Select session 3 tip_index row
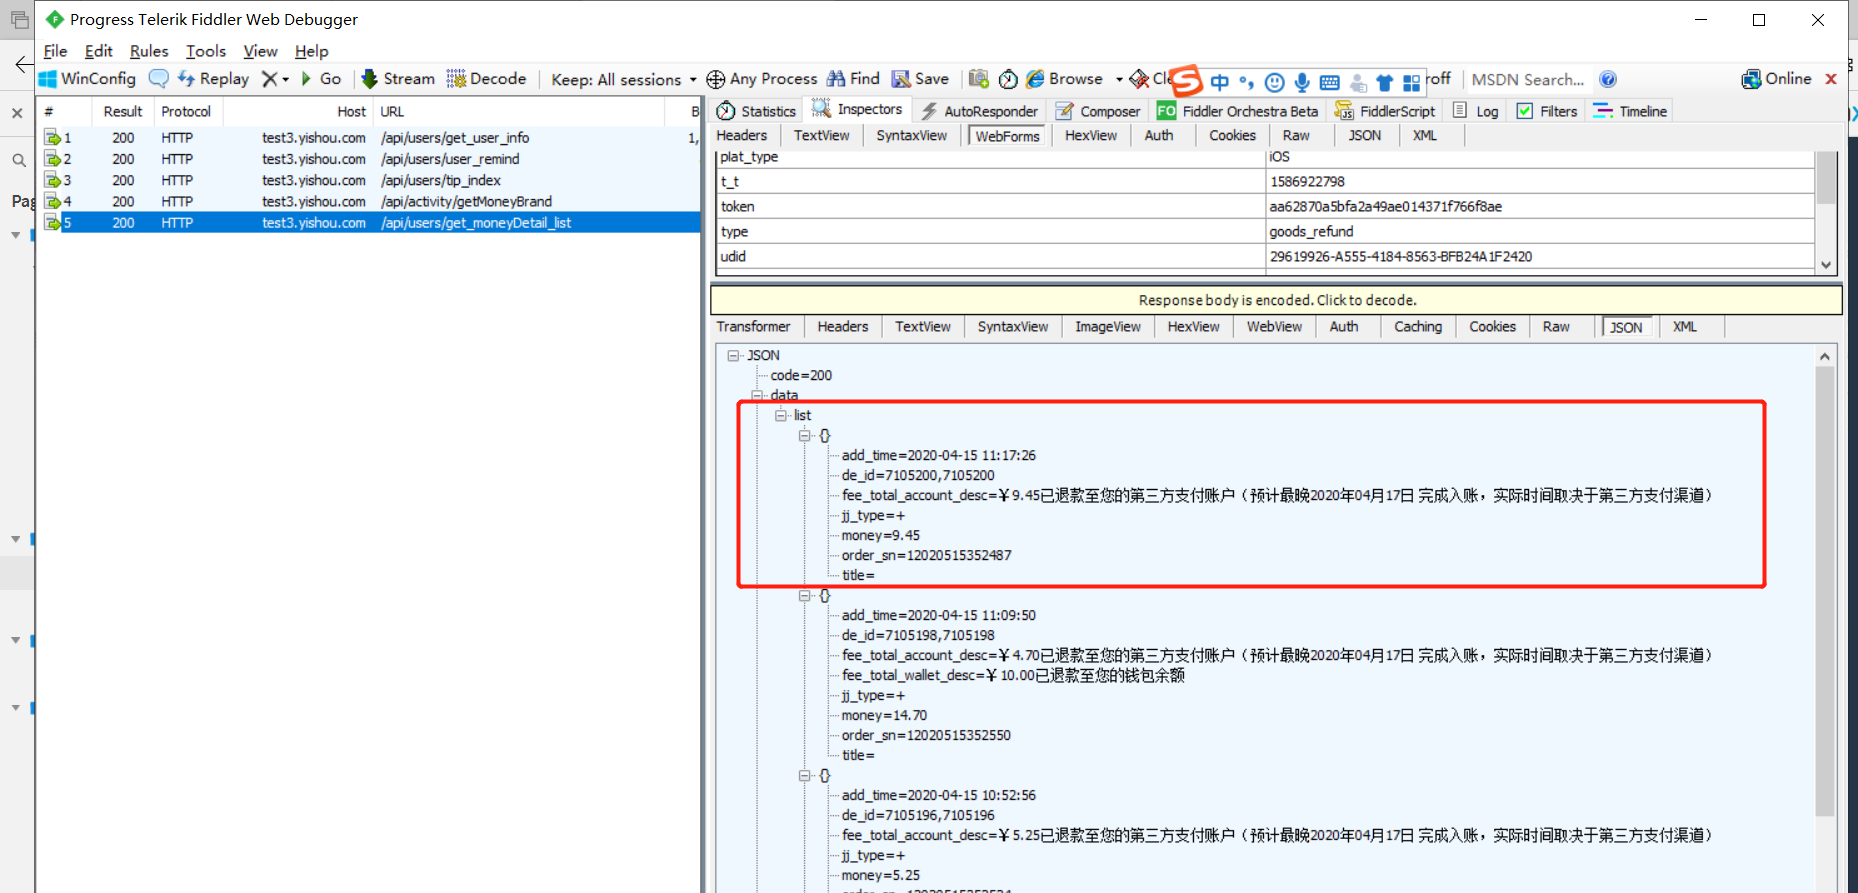Screen dimensions: 1858x893 tap(370, 180)
